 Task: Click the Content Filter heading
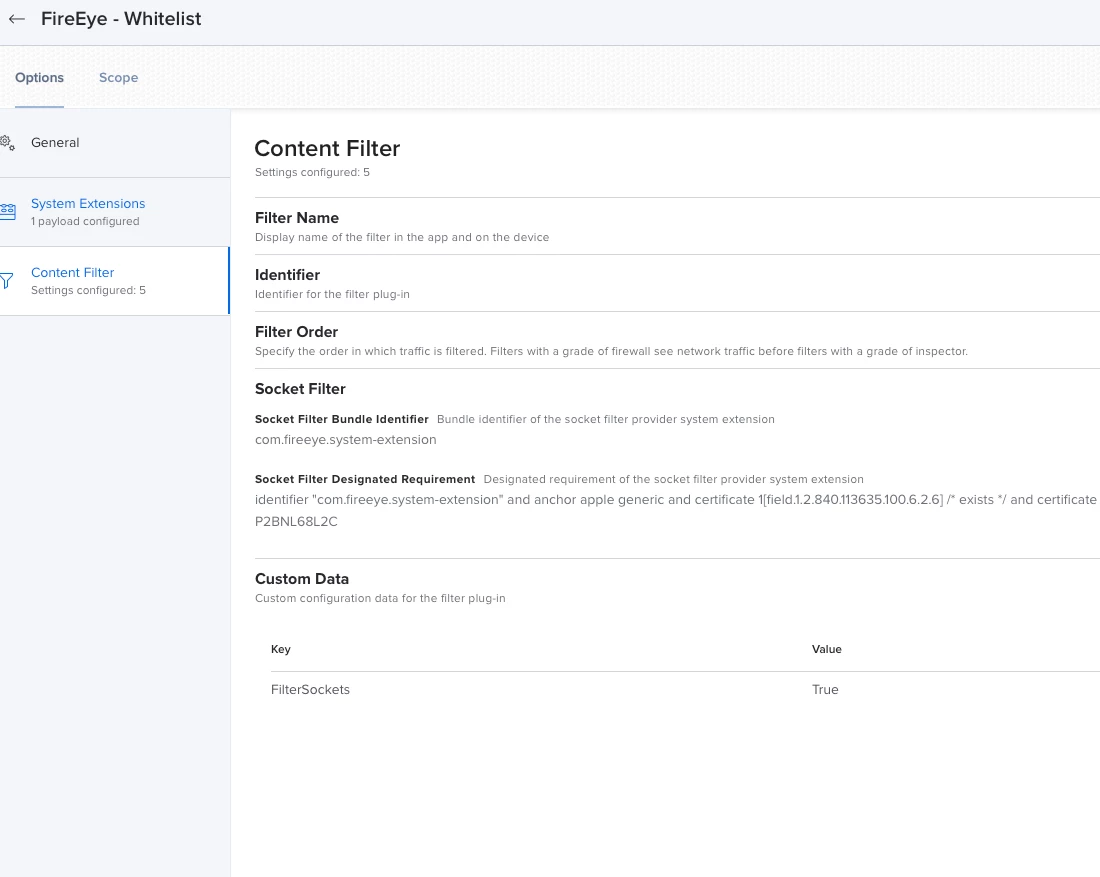[327, 148]
